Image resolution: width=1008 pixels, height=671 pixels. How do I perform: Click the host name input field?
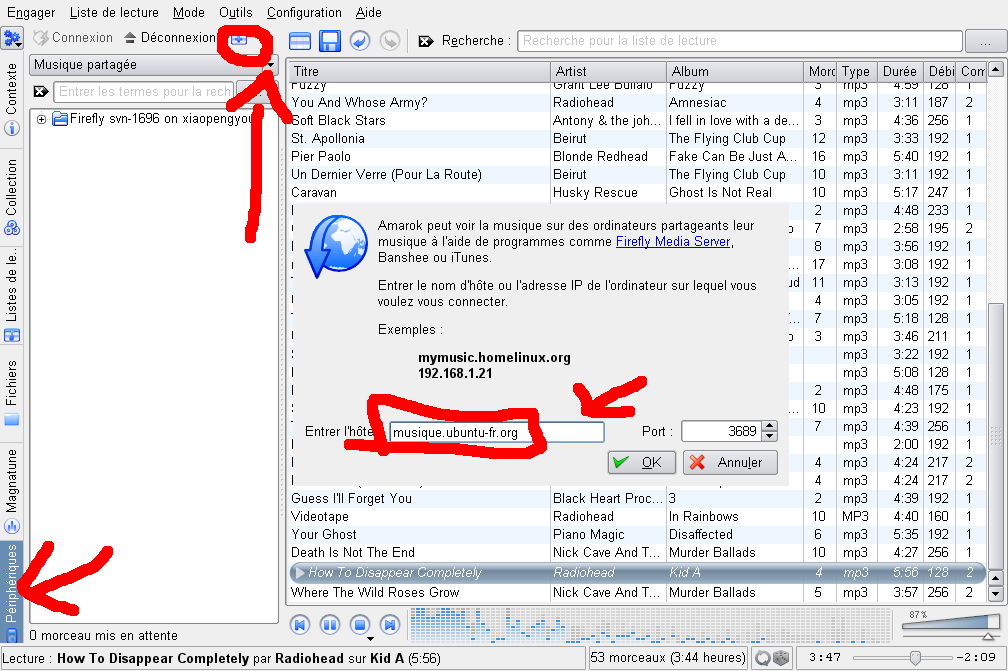pos(497,433)
